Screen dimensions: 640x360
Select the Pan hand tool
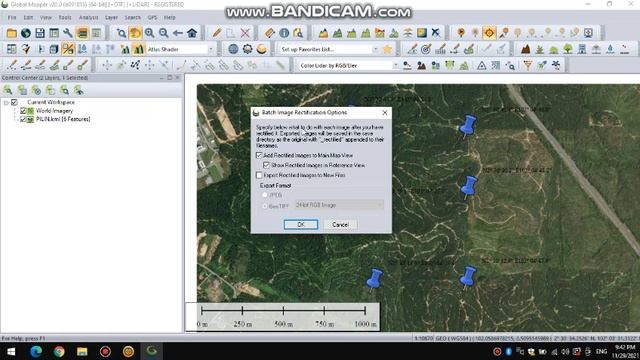(x=135, y=33)
